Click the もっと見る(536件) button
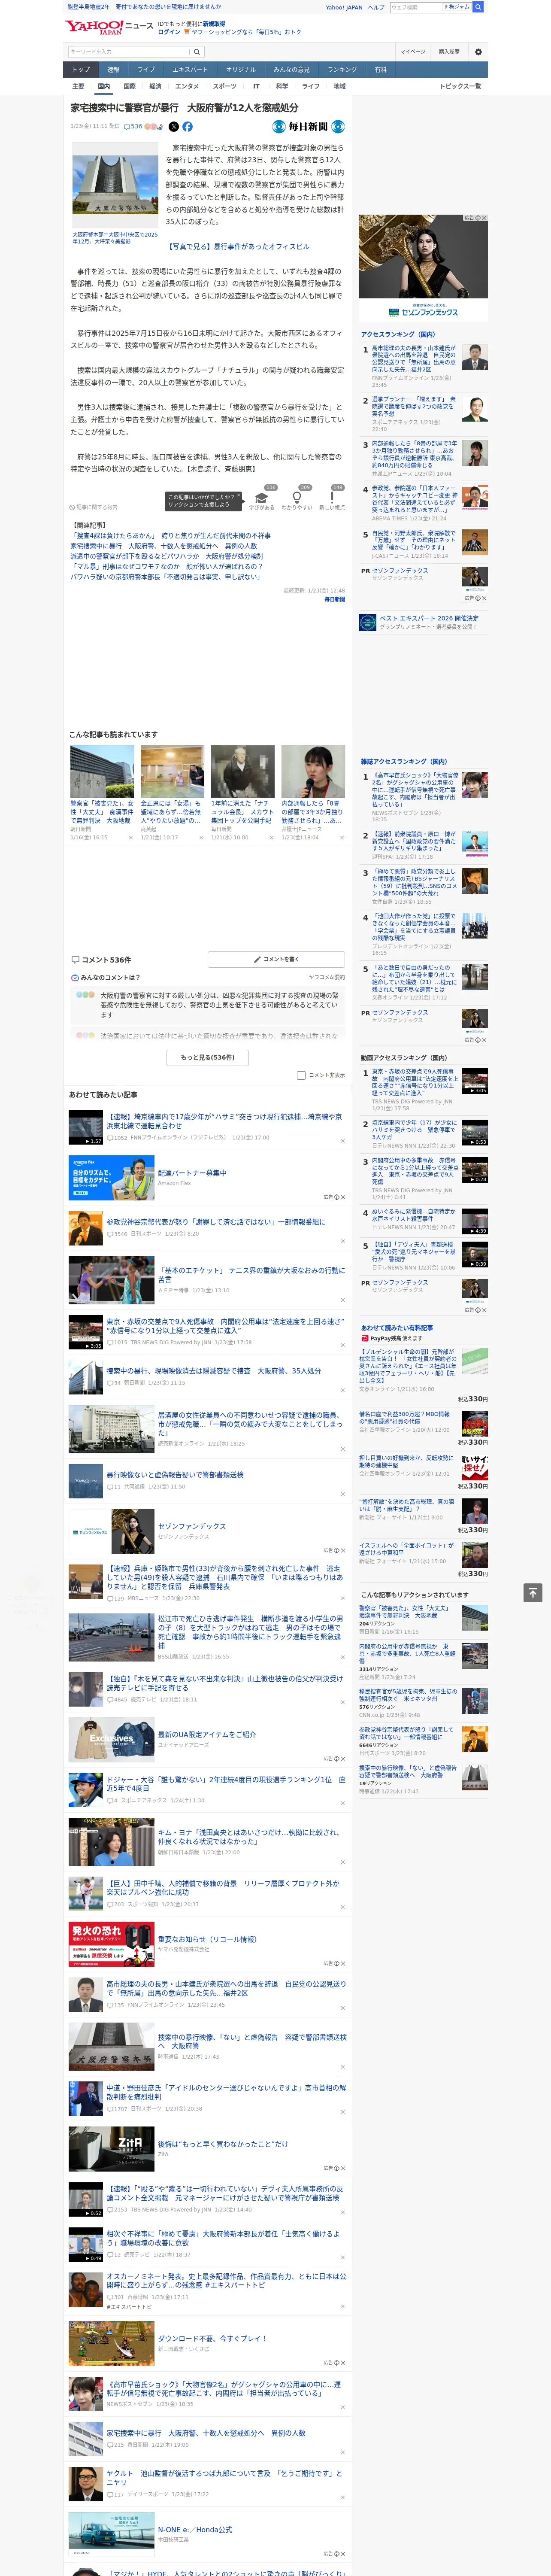The height and width of the screenshot is (2576, 551). click(208, 1058)
